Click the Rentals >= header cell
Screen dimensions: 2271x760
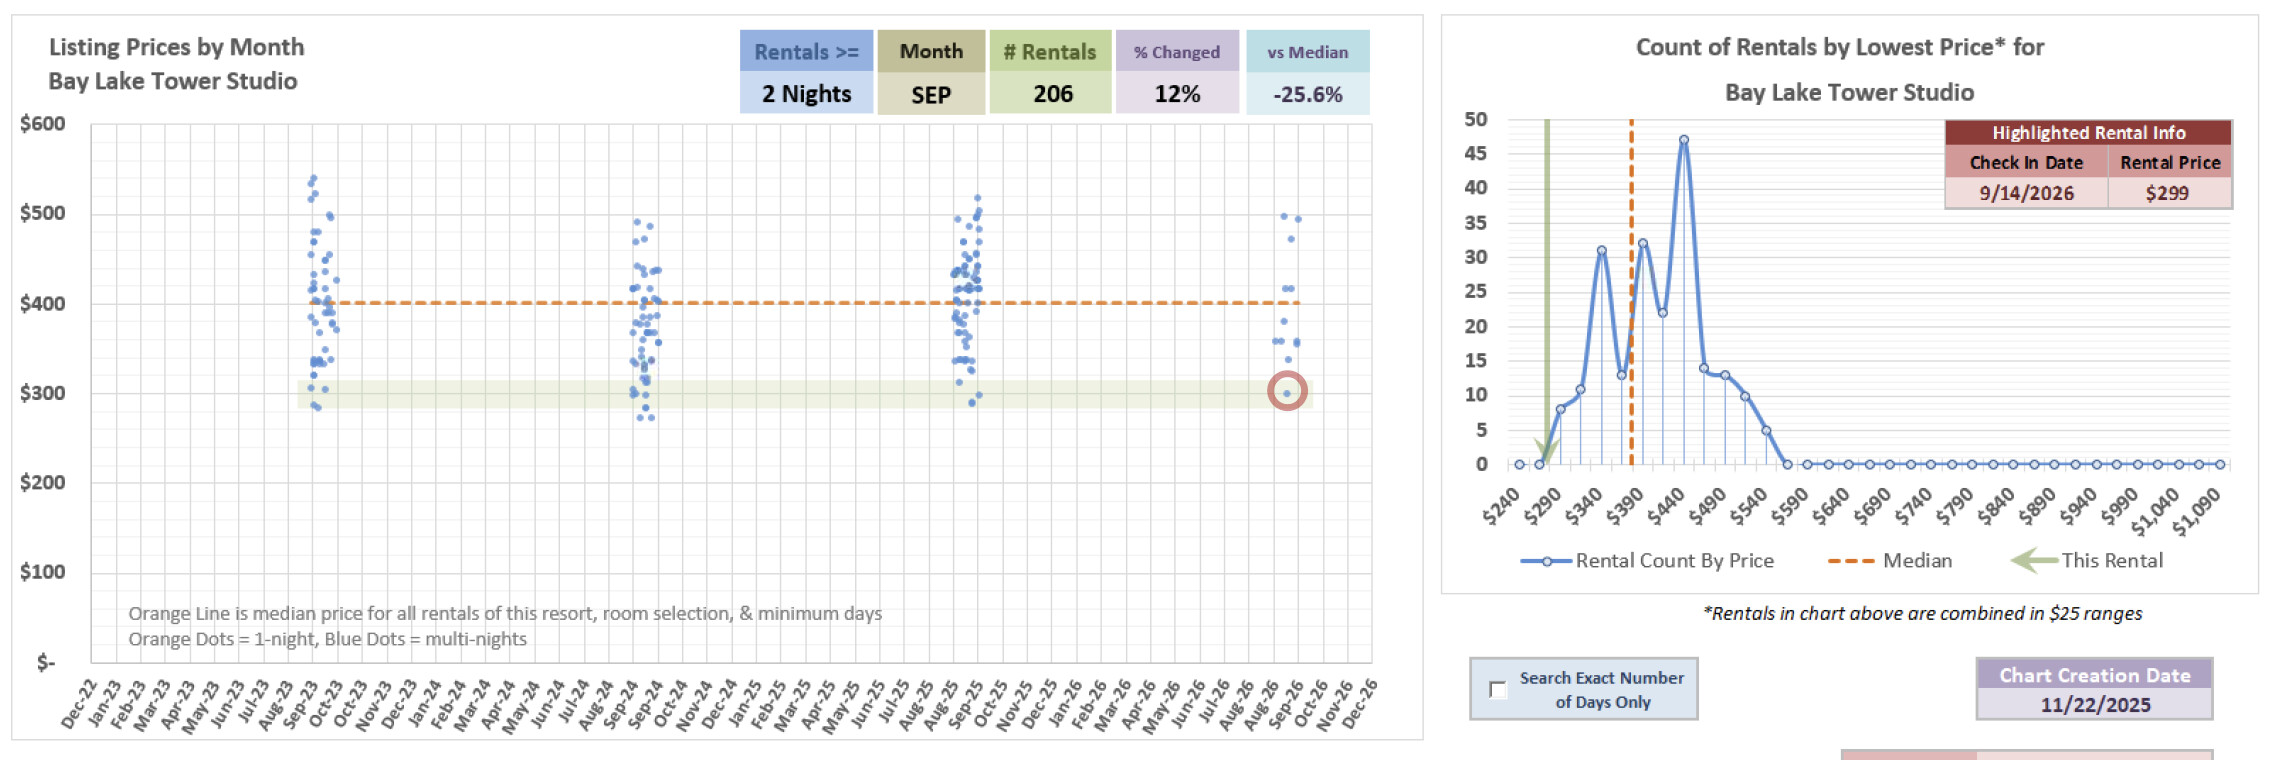(806, 52)
